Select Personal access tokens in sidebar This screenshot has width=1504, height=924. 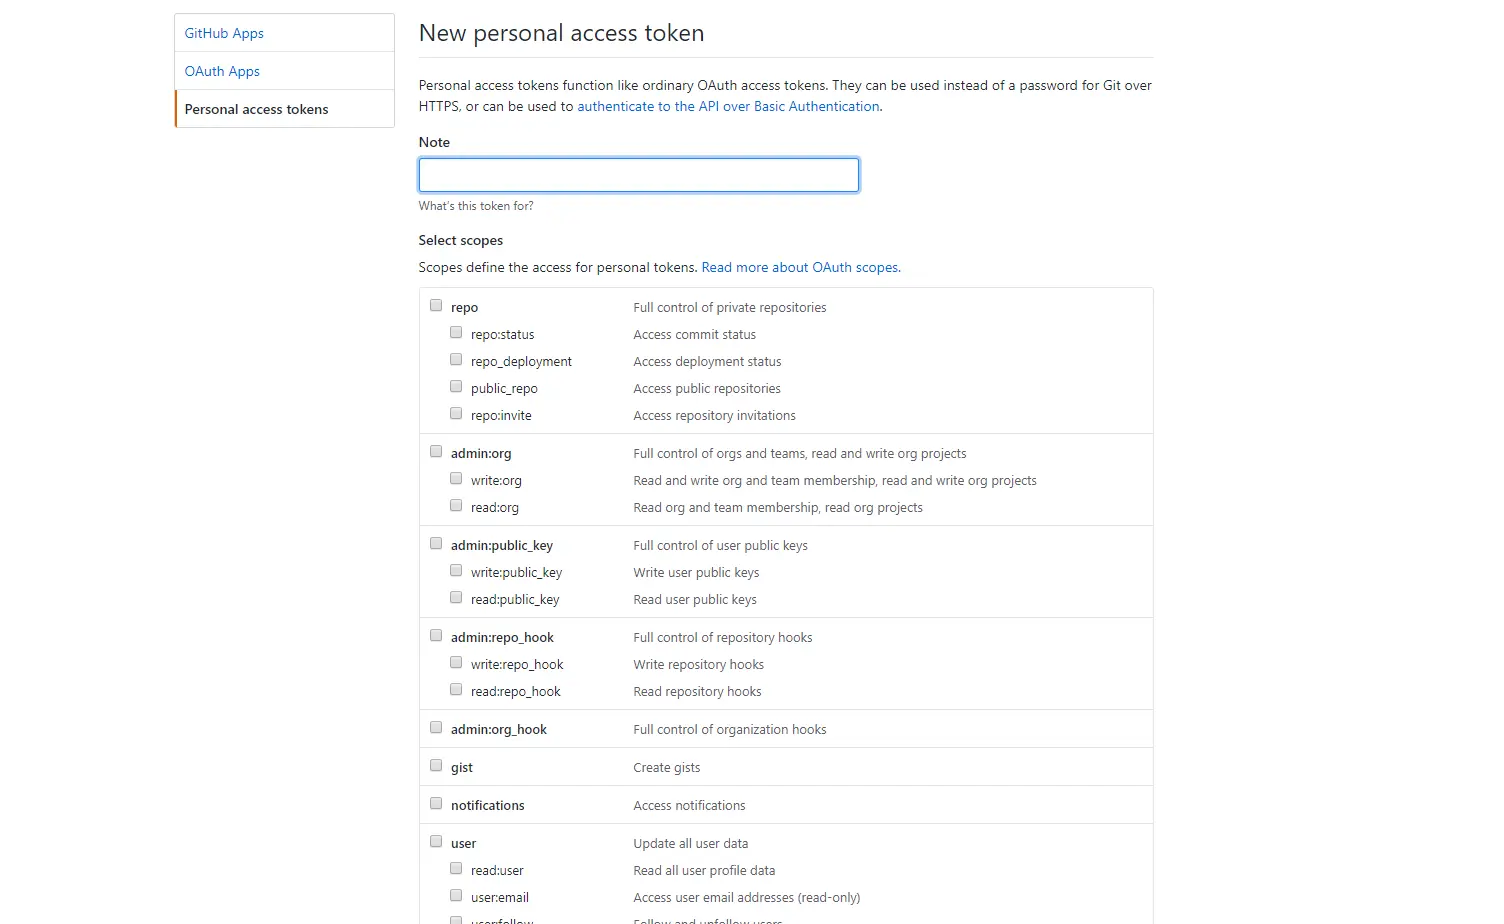[x=256, y=109]
